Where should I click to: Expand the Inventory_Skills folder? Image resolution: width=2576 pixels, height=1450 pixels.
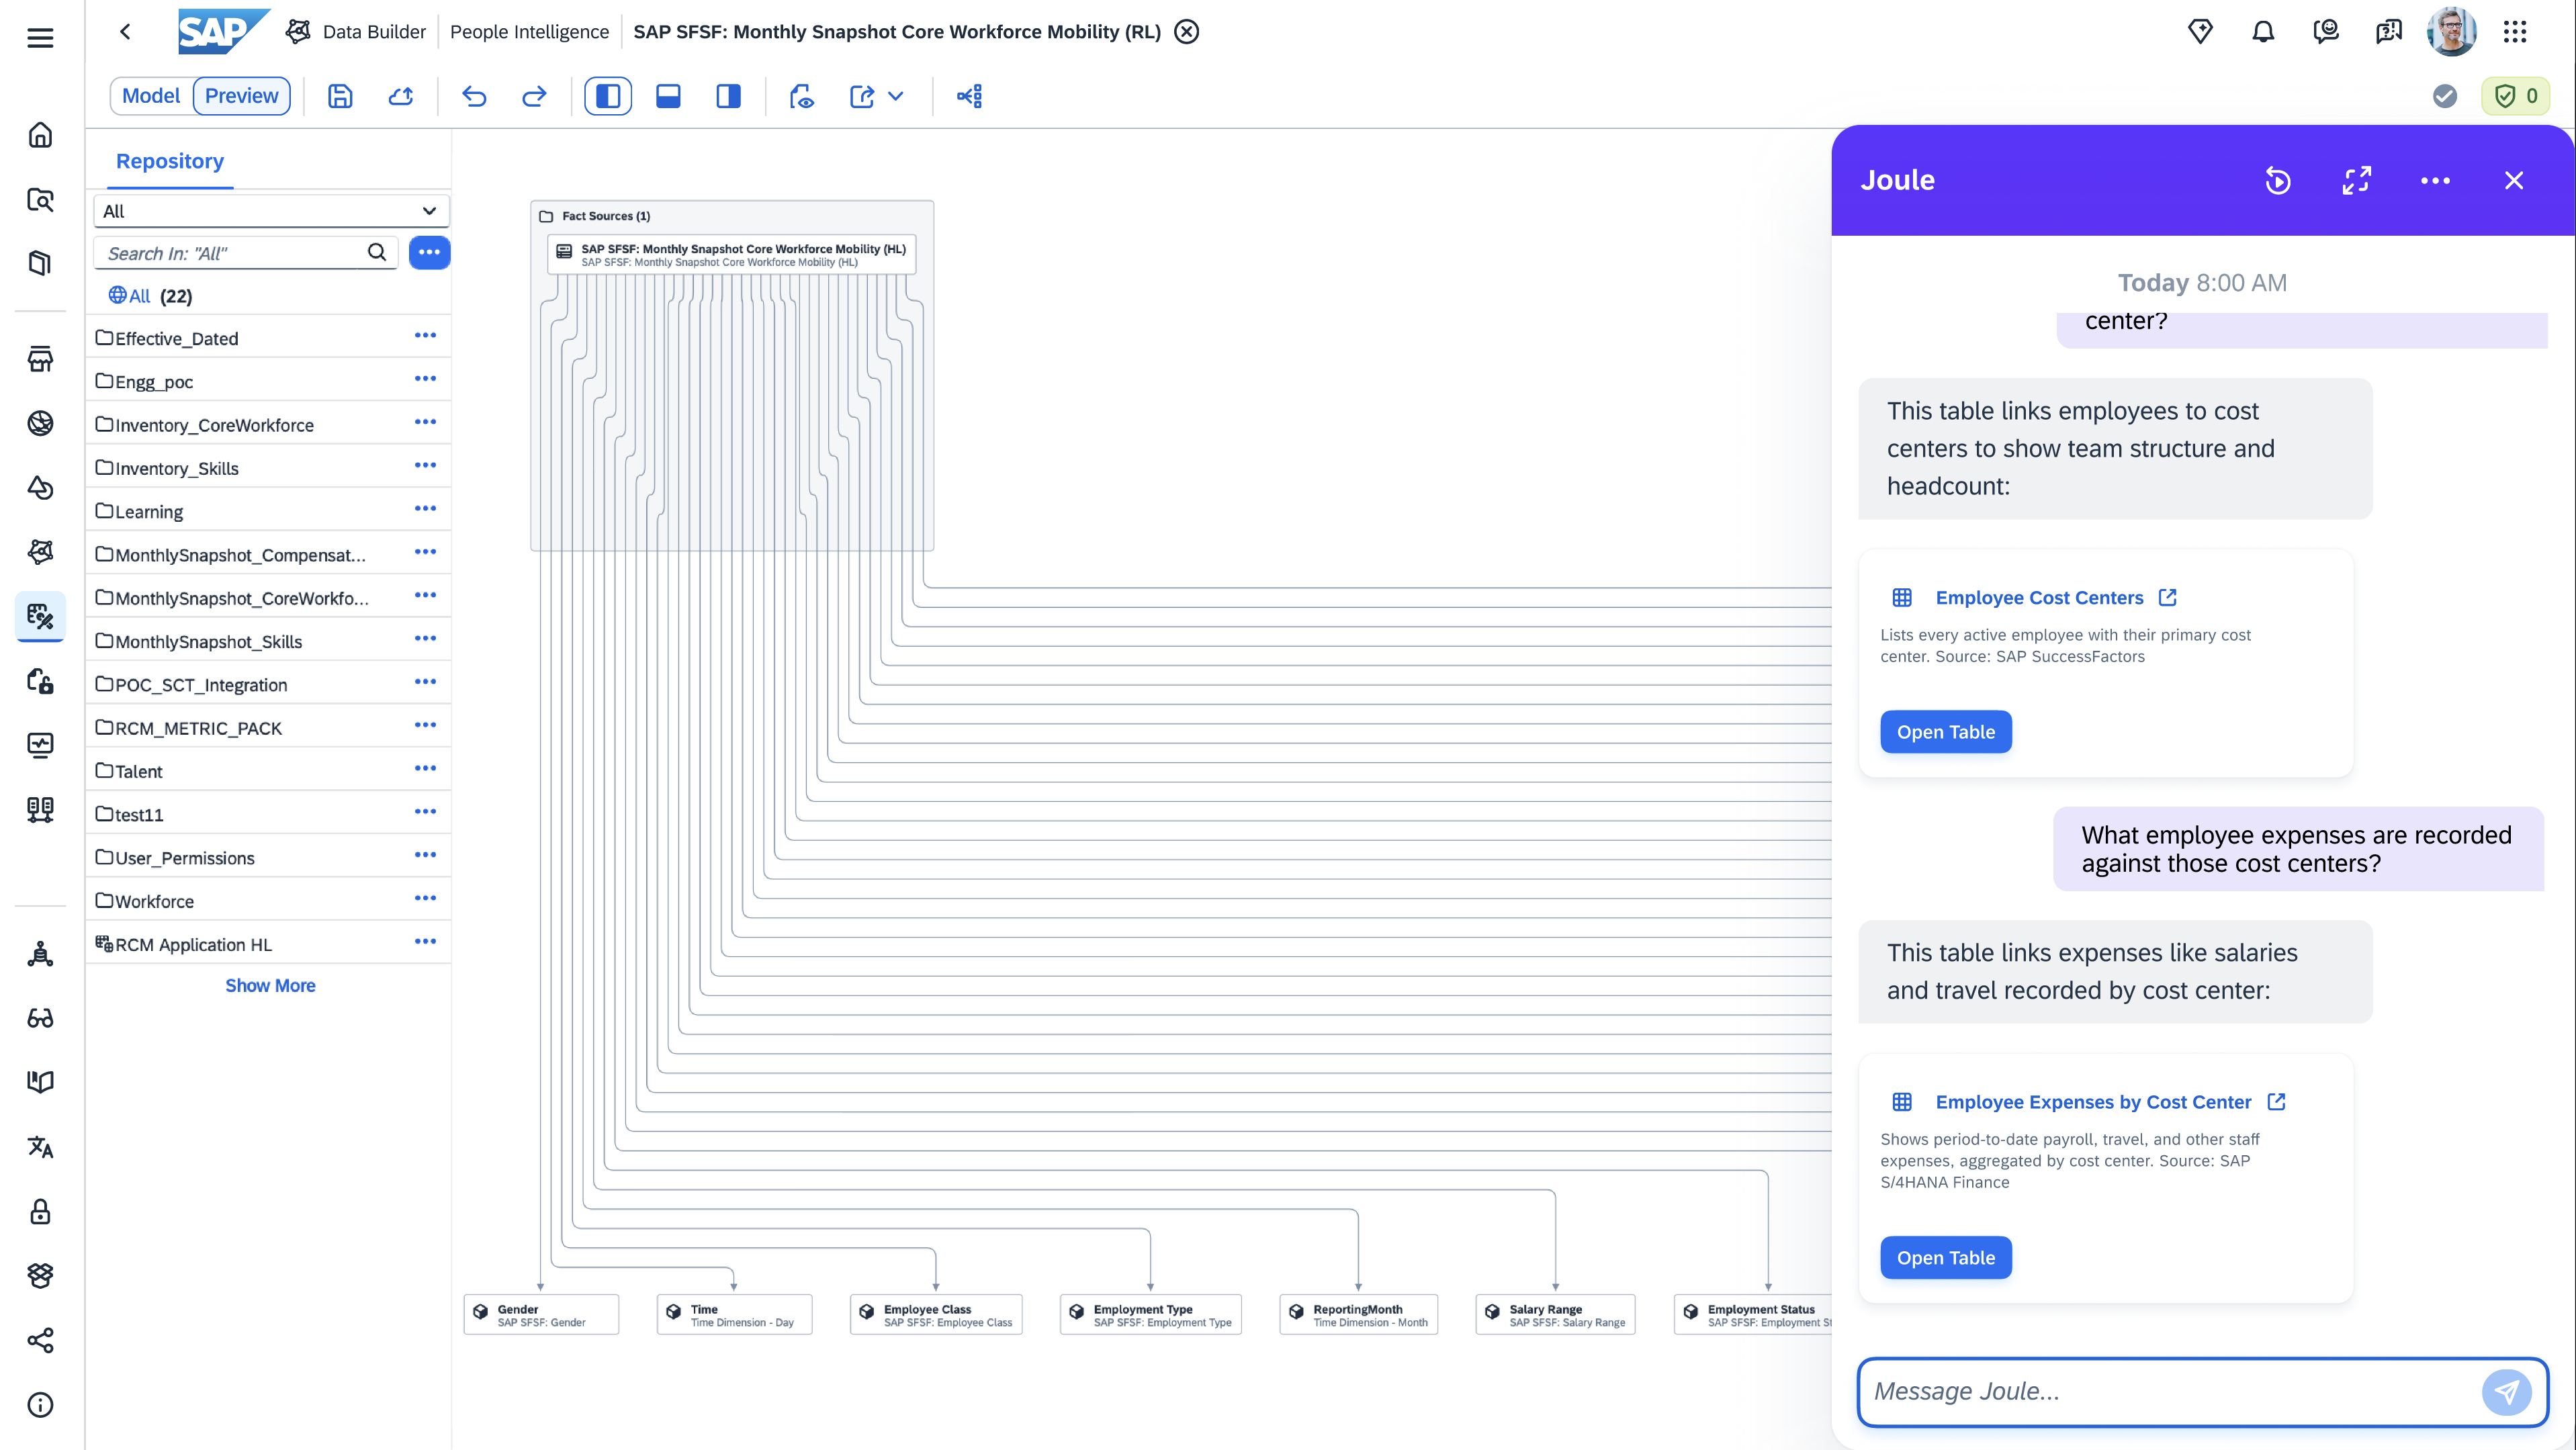point(176,468)
